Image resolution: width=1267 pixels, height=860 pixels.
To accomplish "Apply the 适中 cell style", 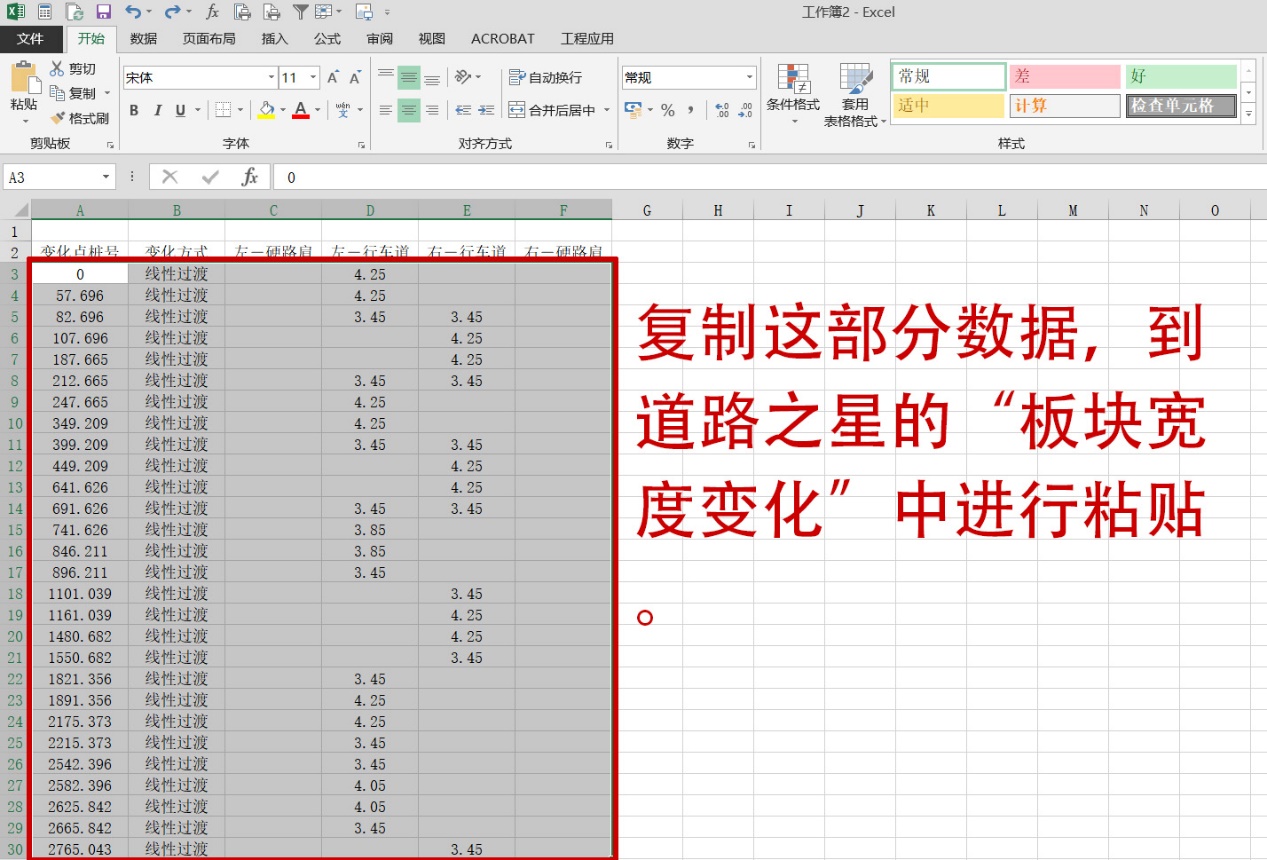I will pos(948,106).
